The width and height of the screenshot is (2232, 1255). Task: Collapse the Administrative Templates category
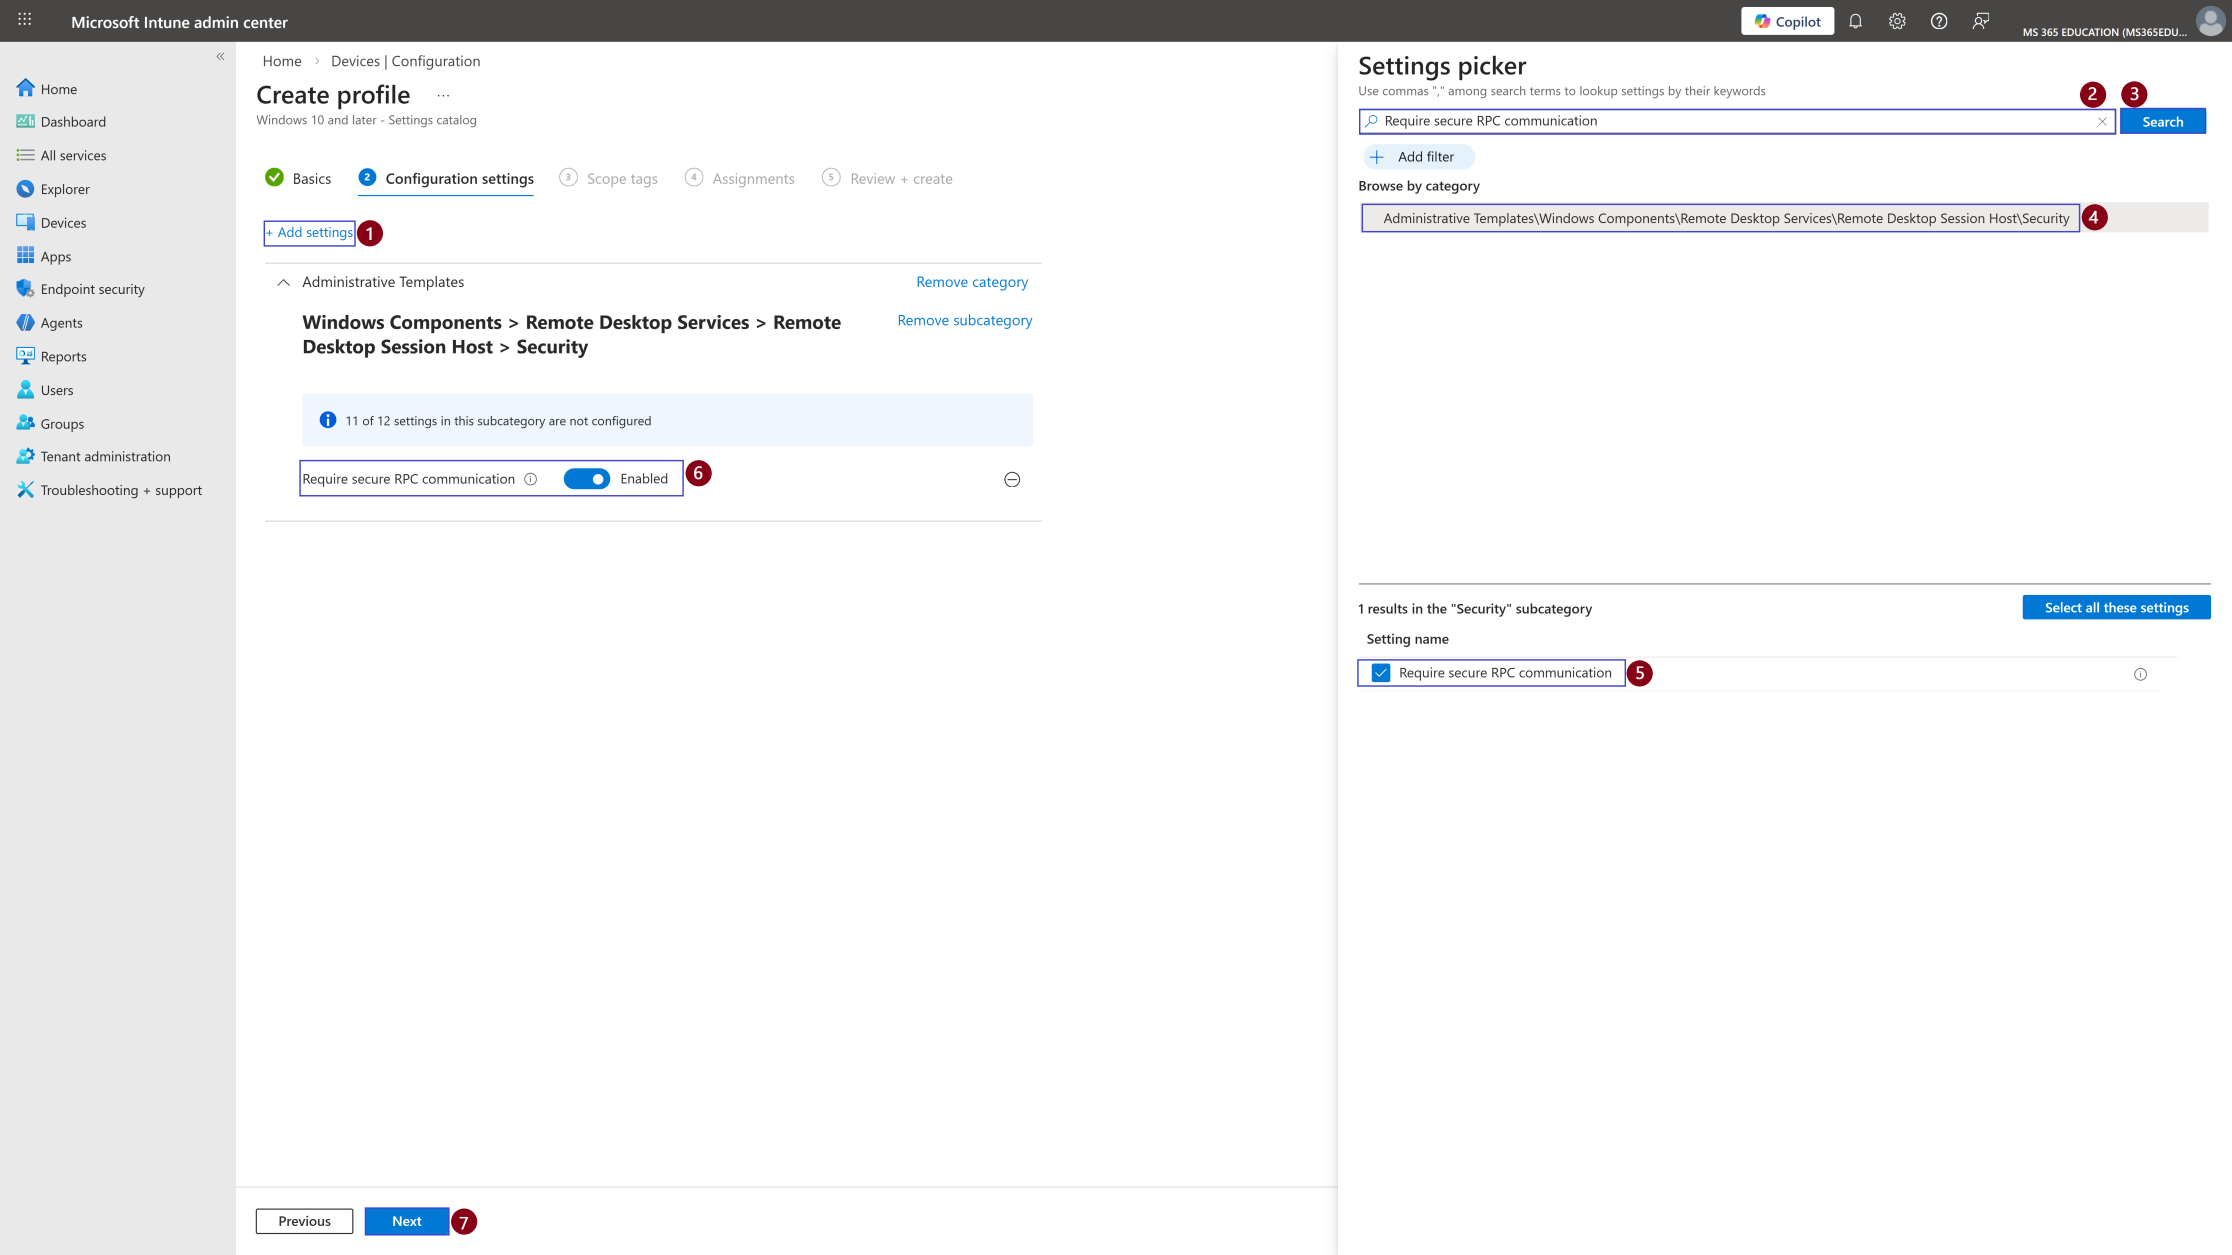[x=284, y=282]
